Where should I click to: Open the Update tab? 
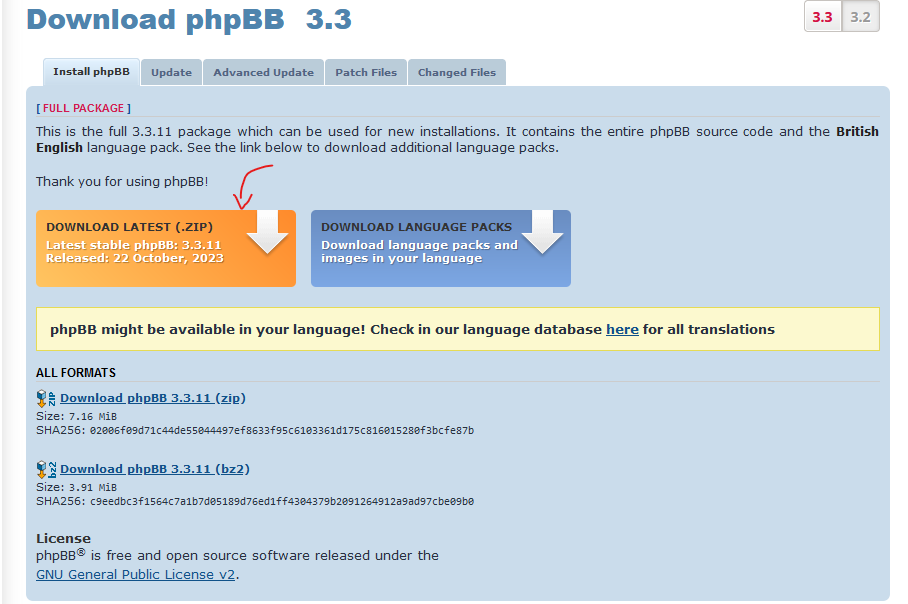[171, 72]
